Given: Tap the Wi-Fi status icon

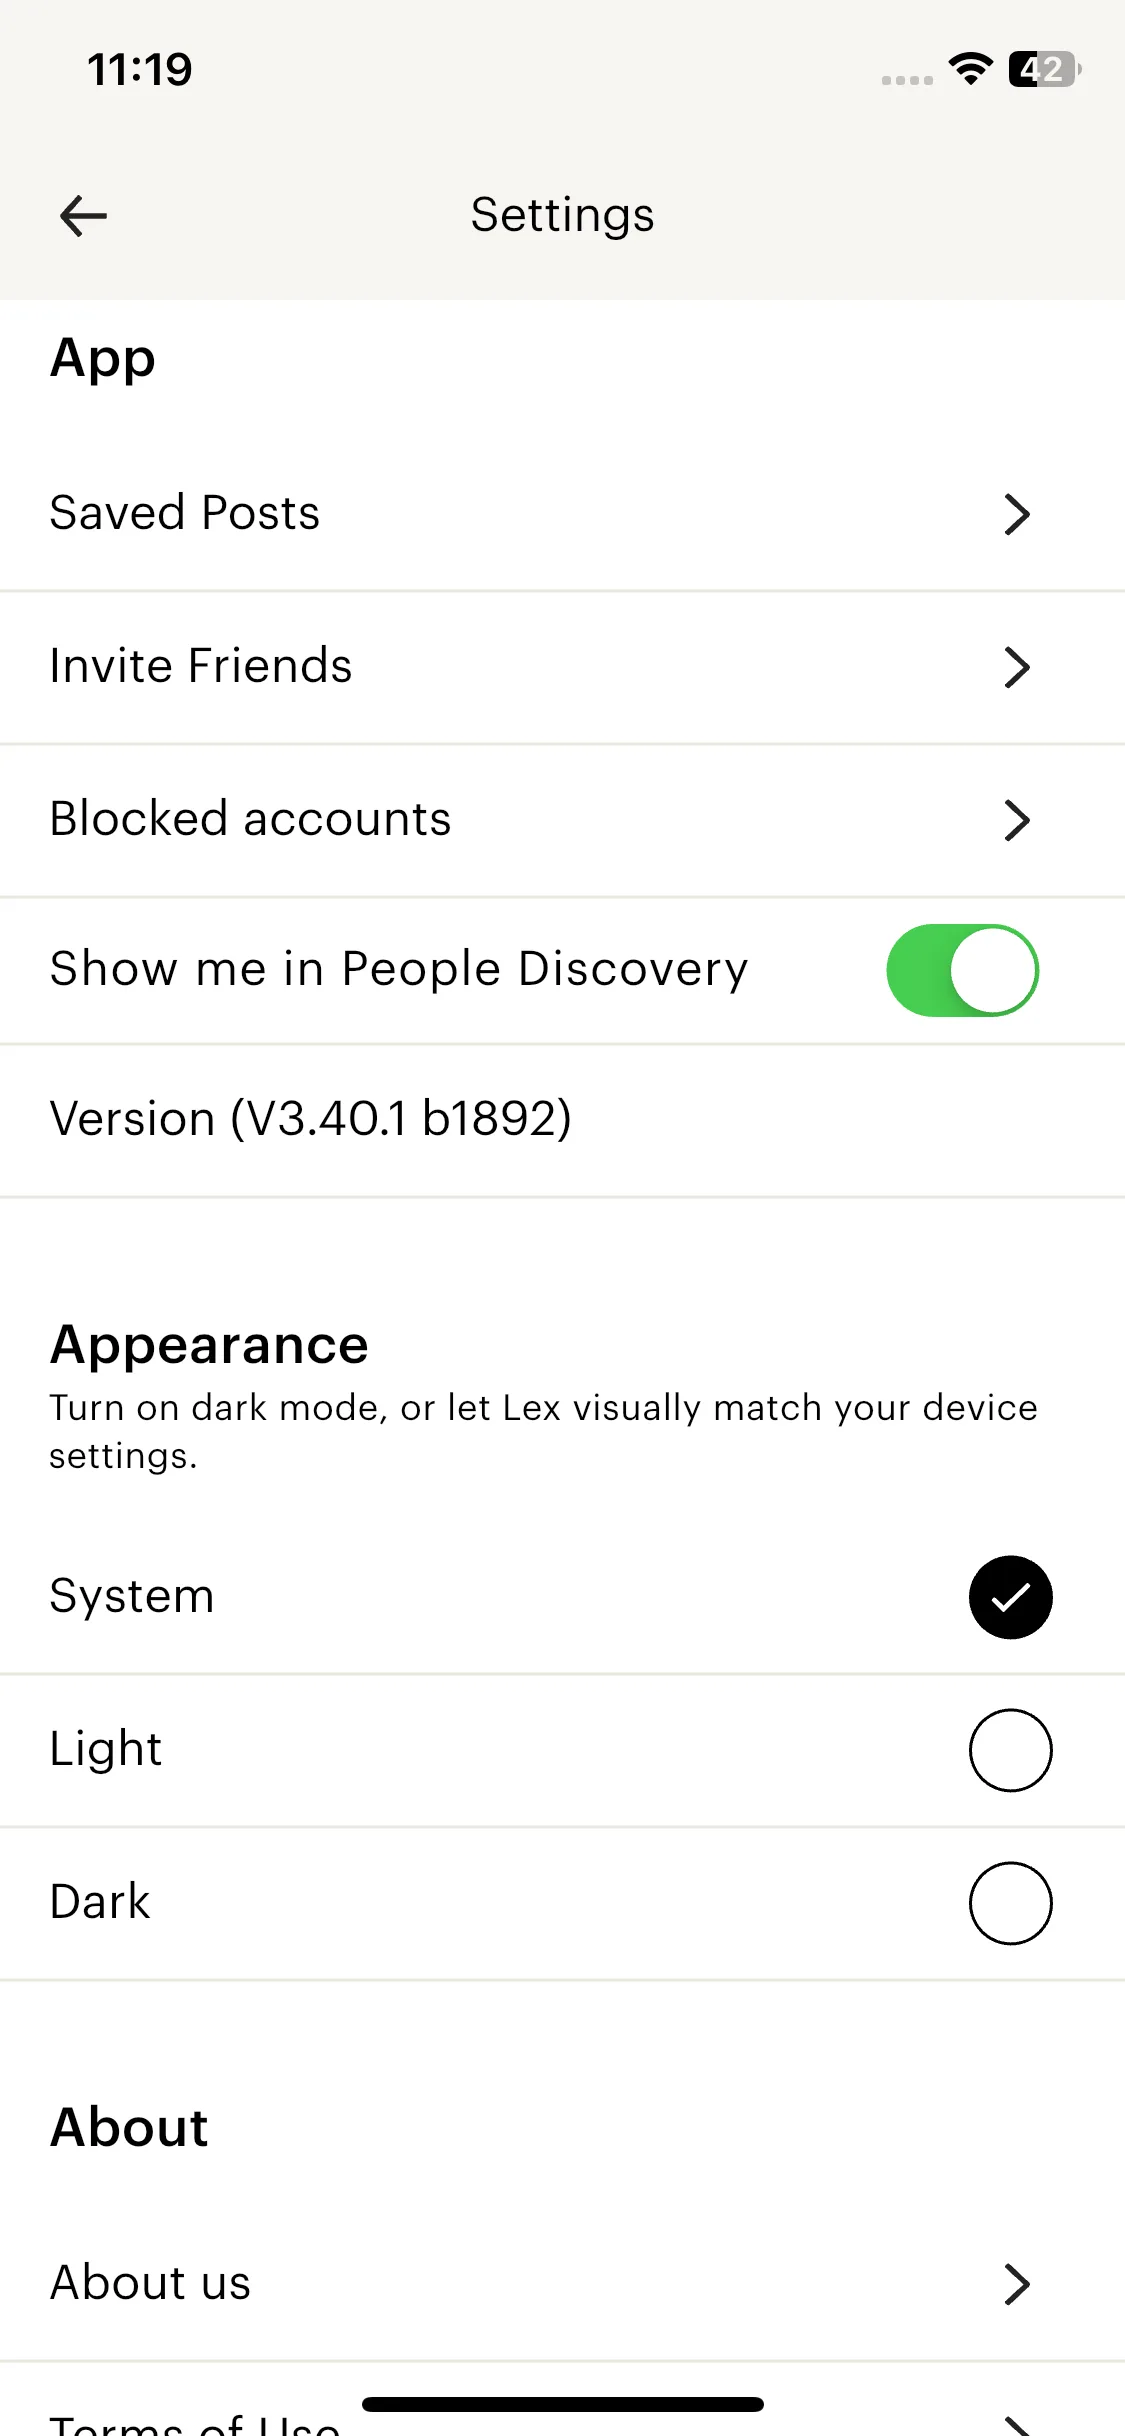Looking at the screenshot, I should 970,69.
